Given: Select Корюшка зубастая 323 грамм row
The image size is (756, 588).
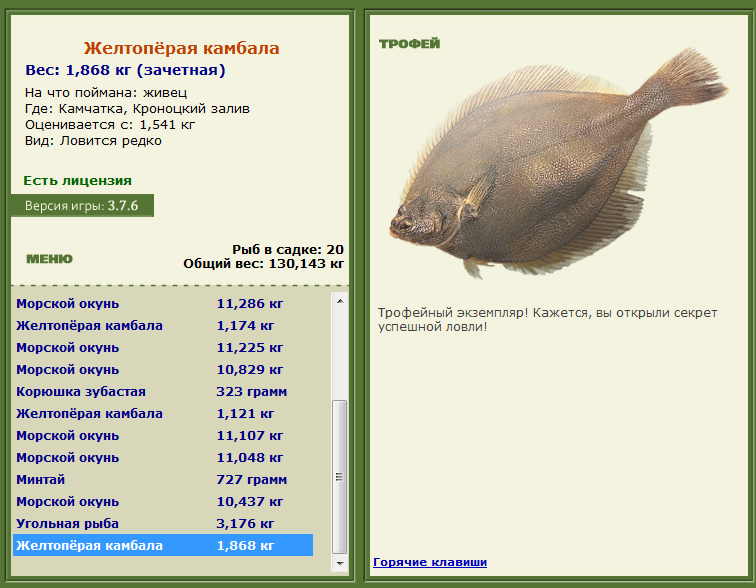Looking at the screenshot, I should (163, 392).
